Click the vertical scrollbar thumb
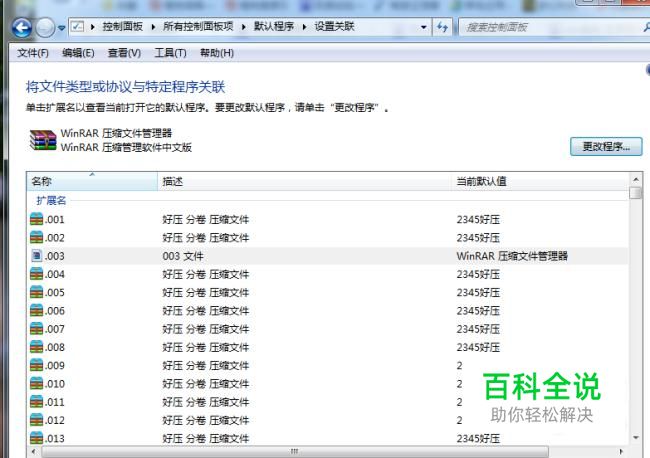Screen dimensions: 650x458 635,193
